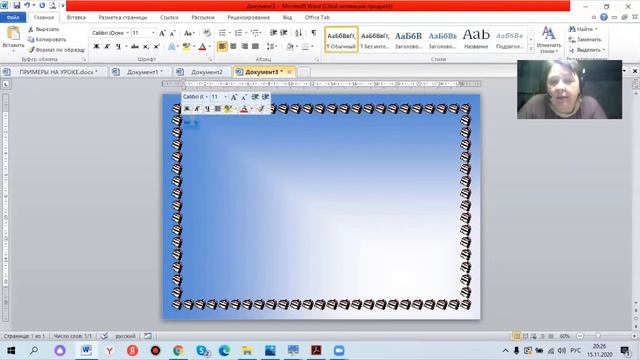Image resolution: width=640 pixels, height=360 pixels.
Task: Click the Grow Font icon in ribbon
Action: pos(162,33)
